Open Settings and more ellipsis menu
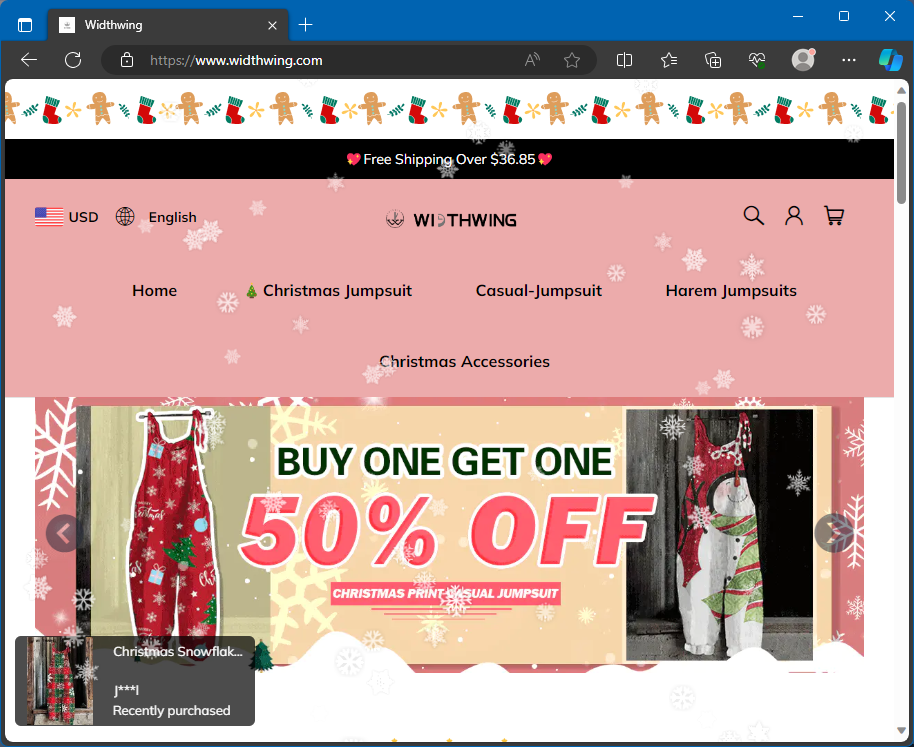This screenshot has width=914, height=747. [x=848, y=60]
